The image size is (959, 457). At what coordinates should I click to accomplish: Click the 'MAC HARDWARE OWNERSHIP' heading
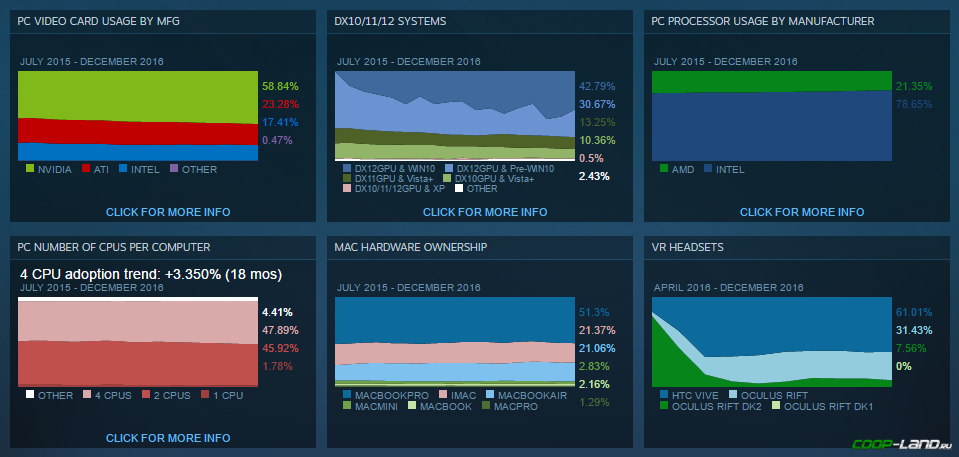(x=411, y=247)
